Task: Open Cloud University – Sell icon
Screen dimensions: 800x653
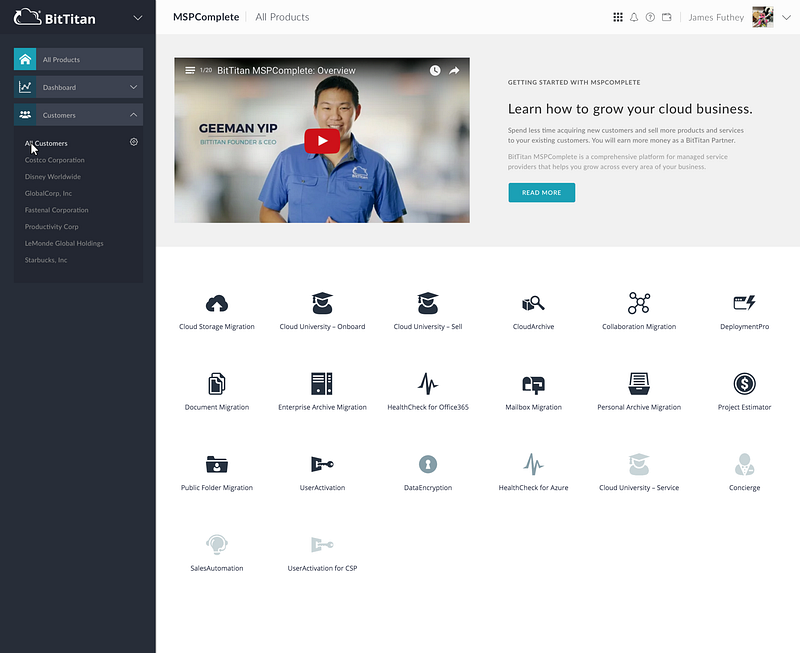Action: (428, 303)
